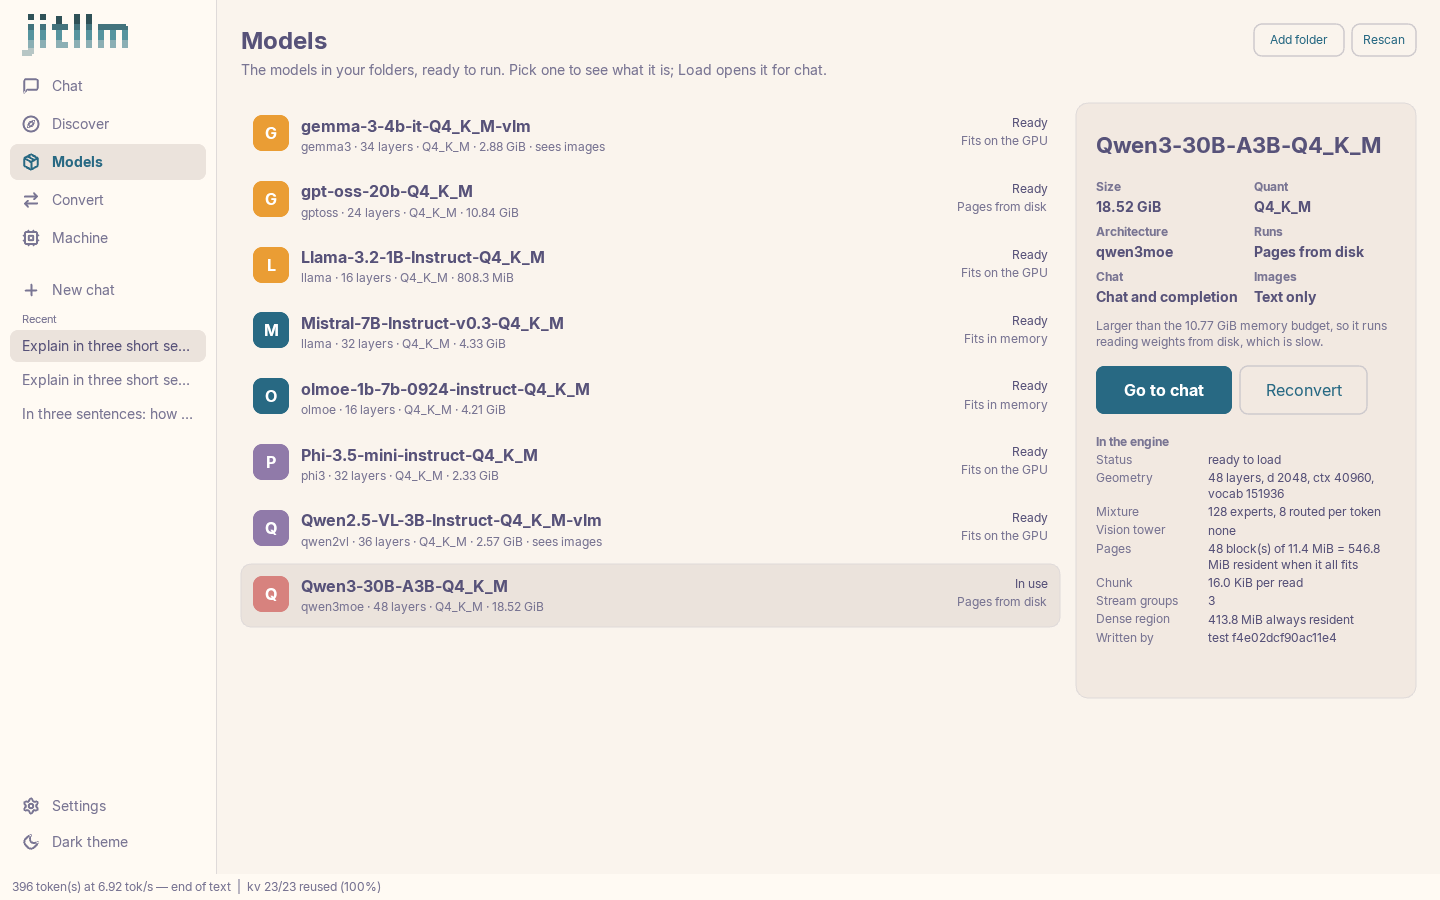Click Written by value 'test f4e02dcf90ac11e4'
The height and width of the screenshot is (900, 1440).
tap(1272, 638)
